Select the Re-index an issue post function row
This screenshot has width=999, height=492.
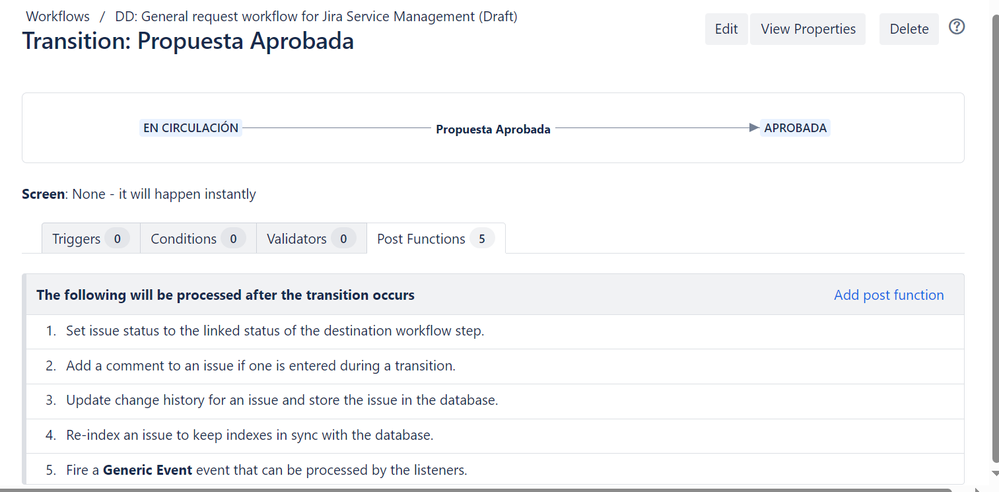(x=494, y=436)
